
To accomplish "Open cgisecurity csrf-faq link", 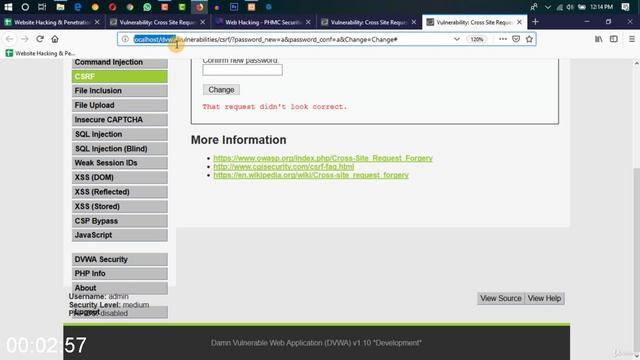I will click(x=284, y=167).
